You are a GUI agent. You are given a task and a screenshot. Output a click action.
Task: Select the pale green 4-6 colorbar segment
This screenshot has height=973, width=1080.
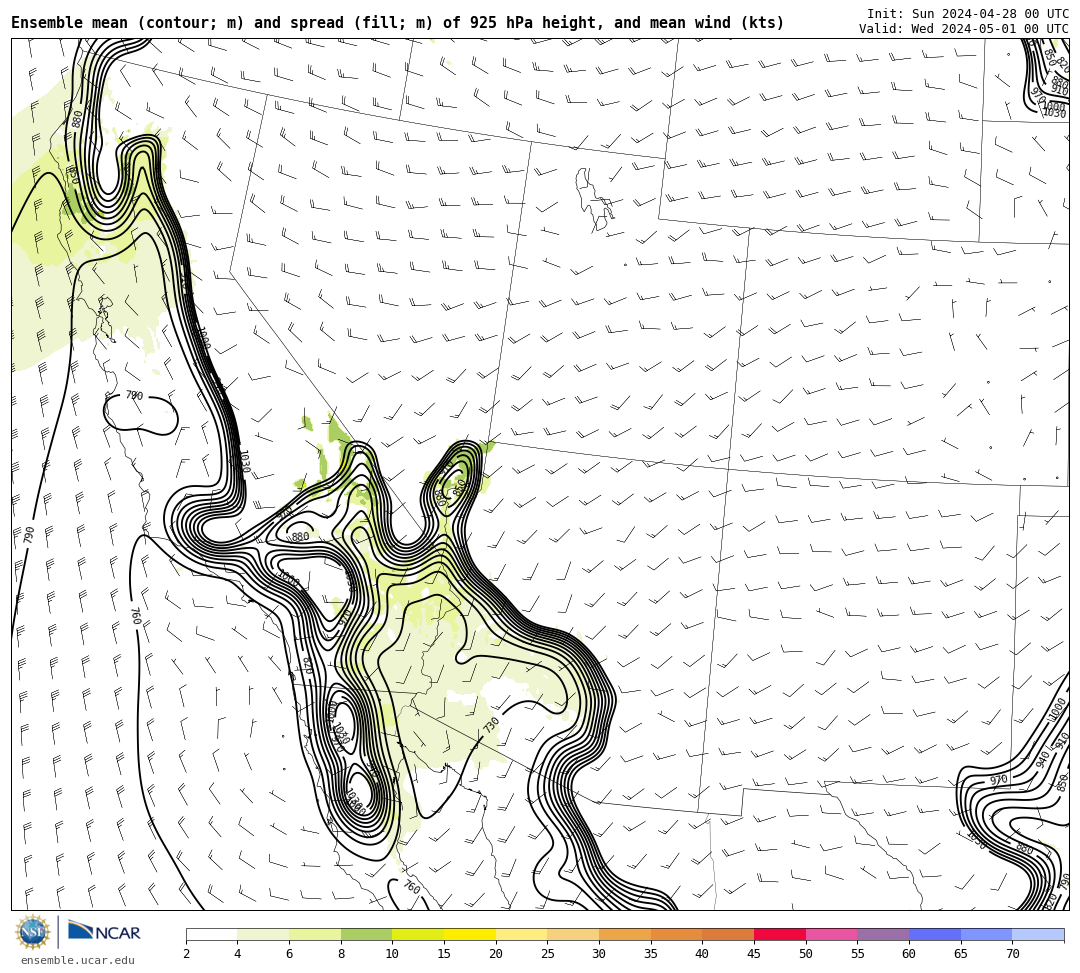263,934
